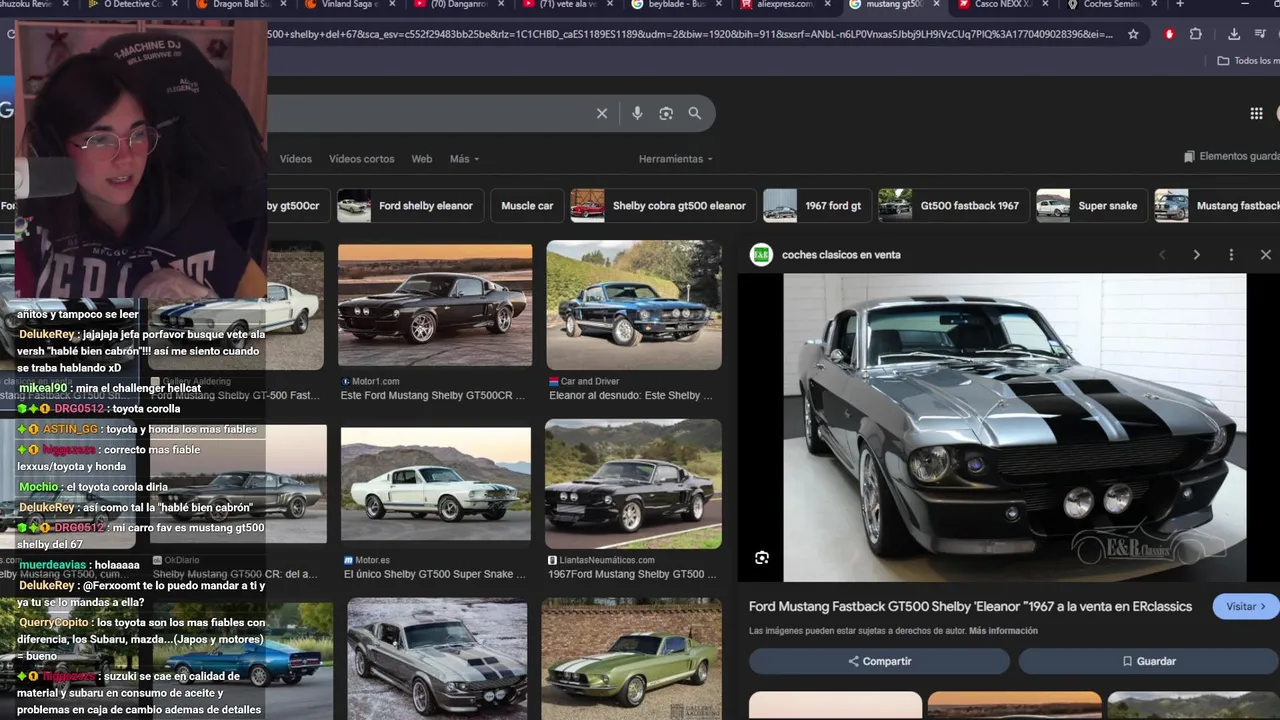Image resolution: width=1280 pixels, height=720 pixels.
Task: Open the Todos los marcadores bookmarks folder
Action: [1248, 61]
